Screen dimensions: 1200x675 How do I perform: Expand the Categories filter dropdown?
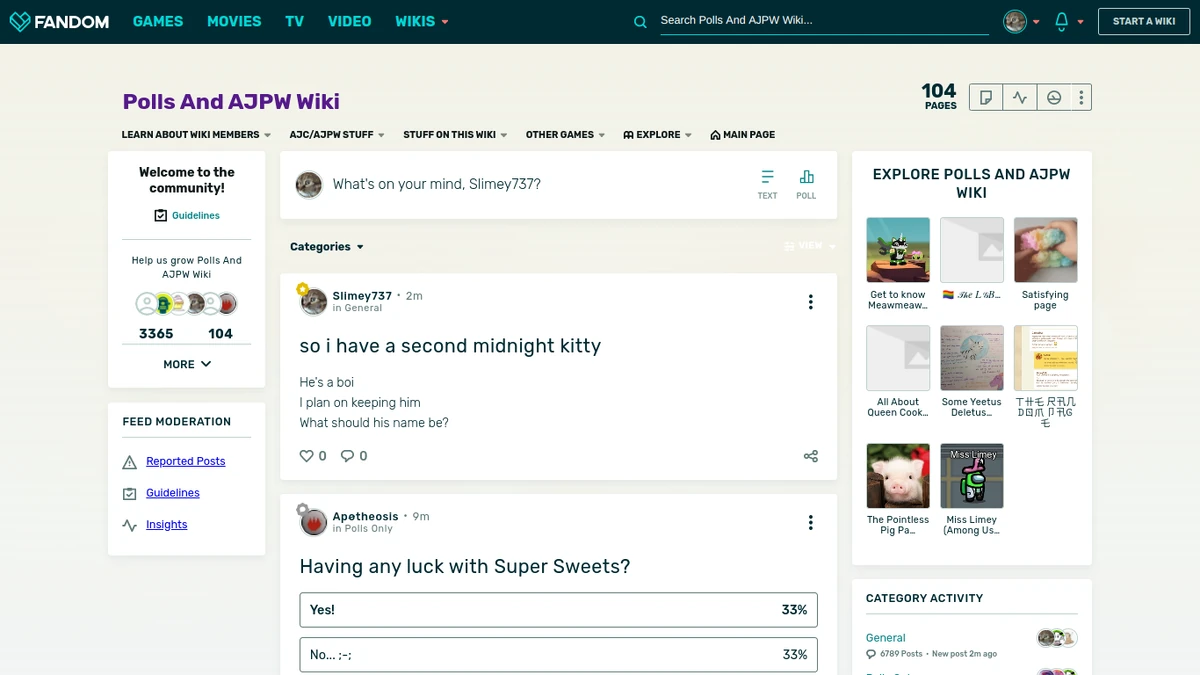click(327, 247)
